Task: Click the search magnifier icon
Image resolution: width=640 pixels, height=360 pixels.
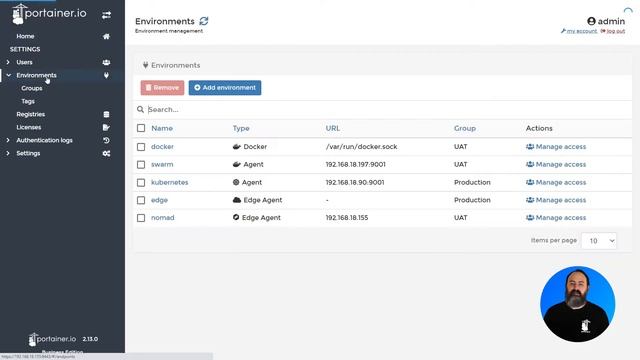Action: pyautogui.click(x=140, y=109)
